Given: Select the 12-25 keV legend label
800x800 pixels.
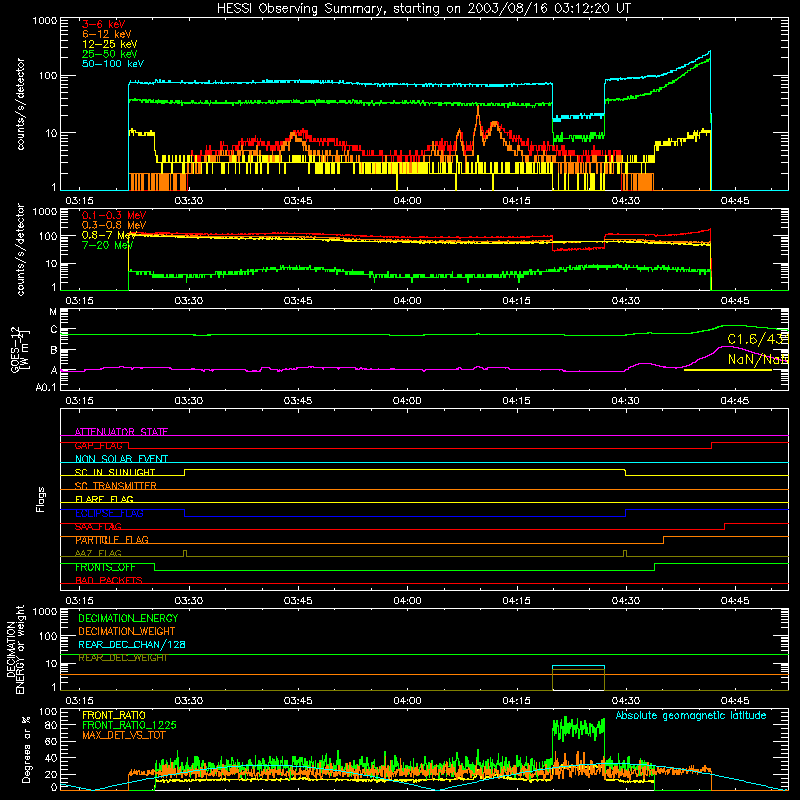Looking at the screenshot, I should (109, 44).
